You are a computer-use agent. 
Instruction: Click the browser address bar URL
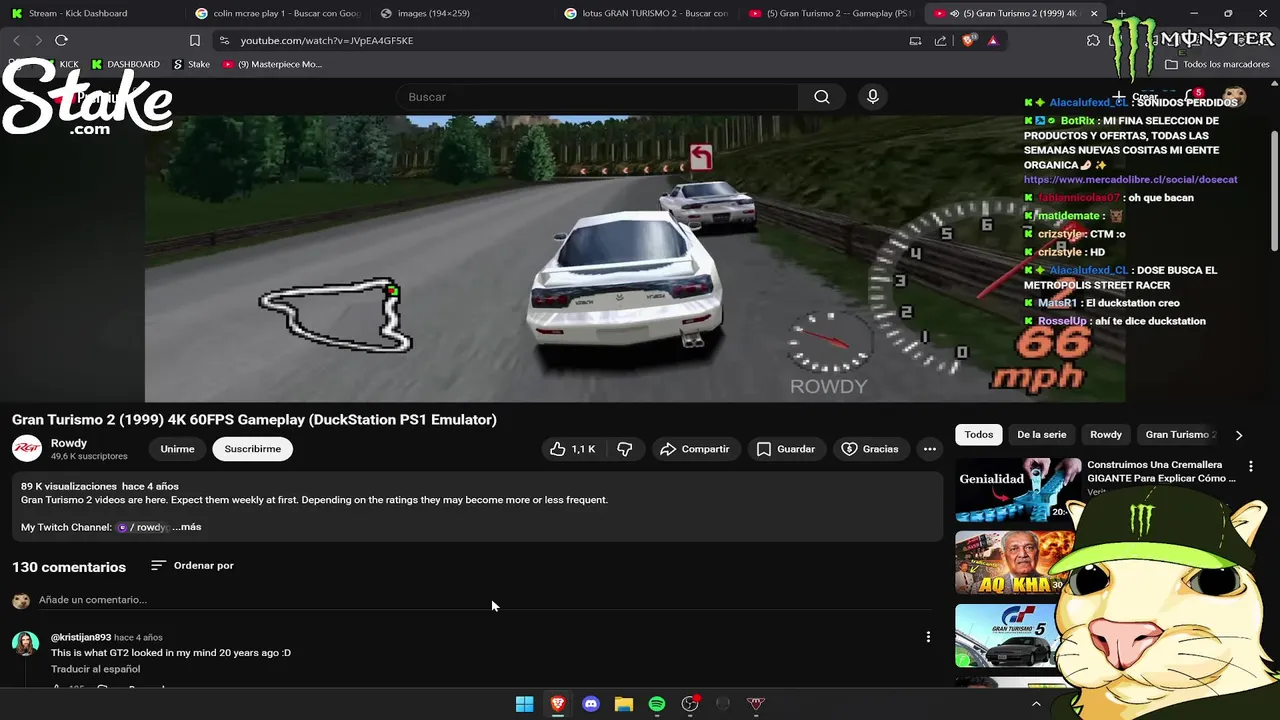(327, 40)
